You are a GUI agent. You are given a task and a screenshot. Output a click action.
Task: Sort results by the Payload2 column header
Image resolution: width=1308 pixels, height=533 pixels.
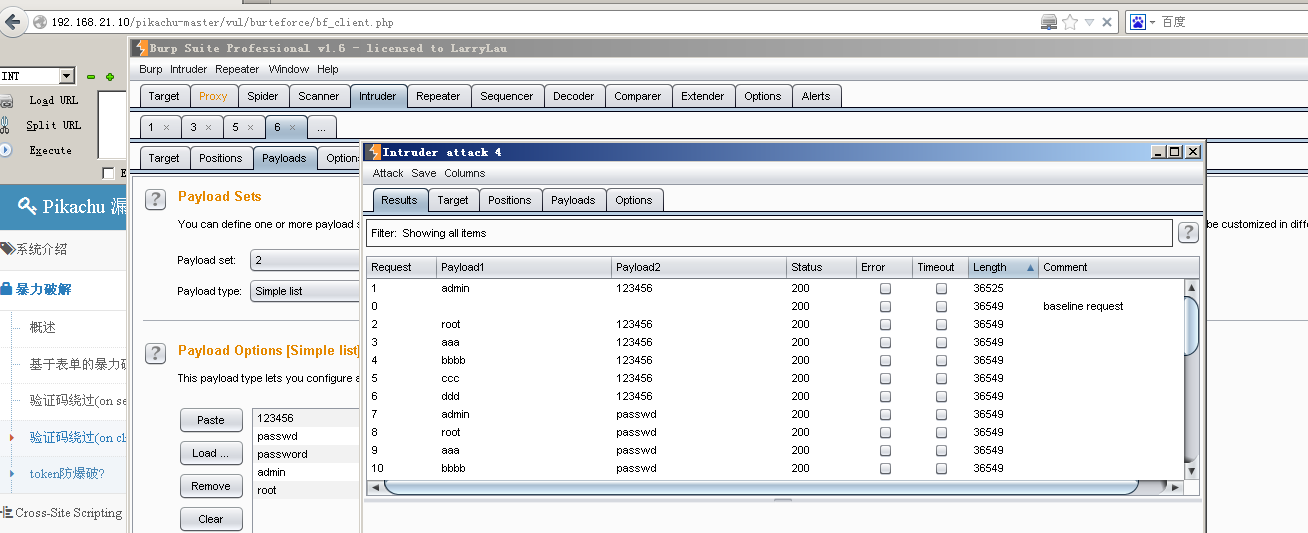click(x=699, y=267)
